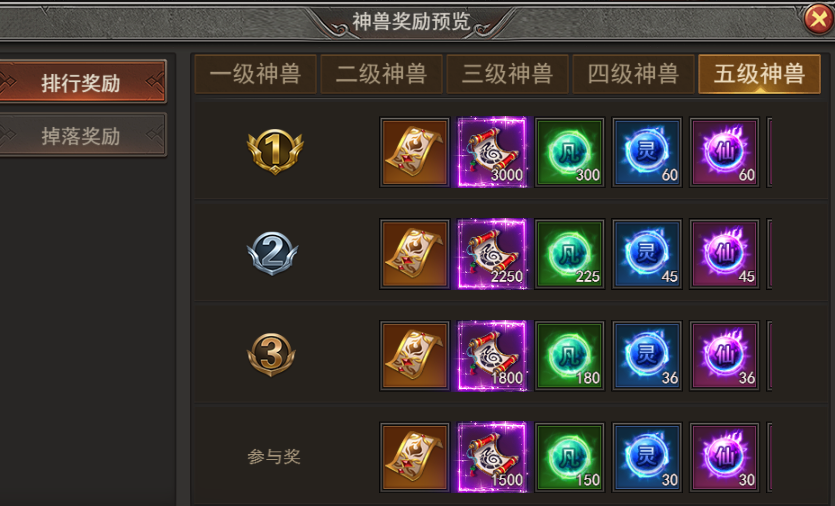835x506 pixels.
Task: Click the 五级神兽 tab
Action: pyautogui.click(x=759, y=74)
